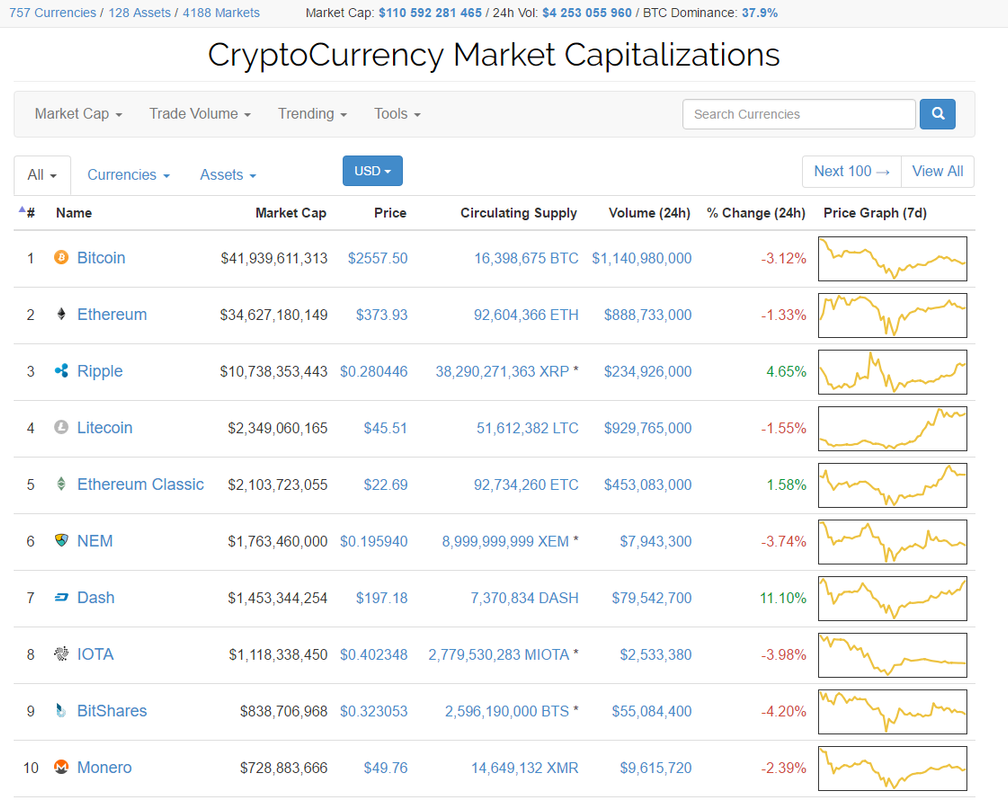
Task: Open the Trade Volume dropdown menu
Action: coord(200,114)
